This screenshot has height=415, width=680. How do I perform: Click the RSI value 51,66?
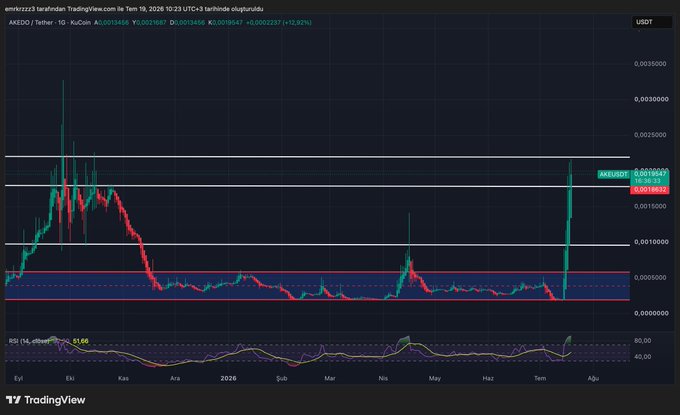81,341
